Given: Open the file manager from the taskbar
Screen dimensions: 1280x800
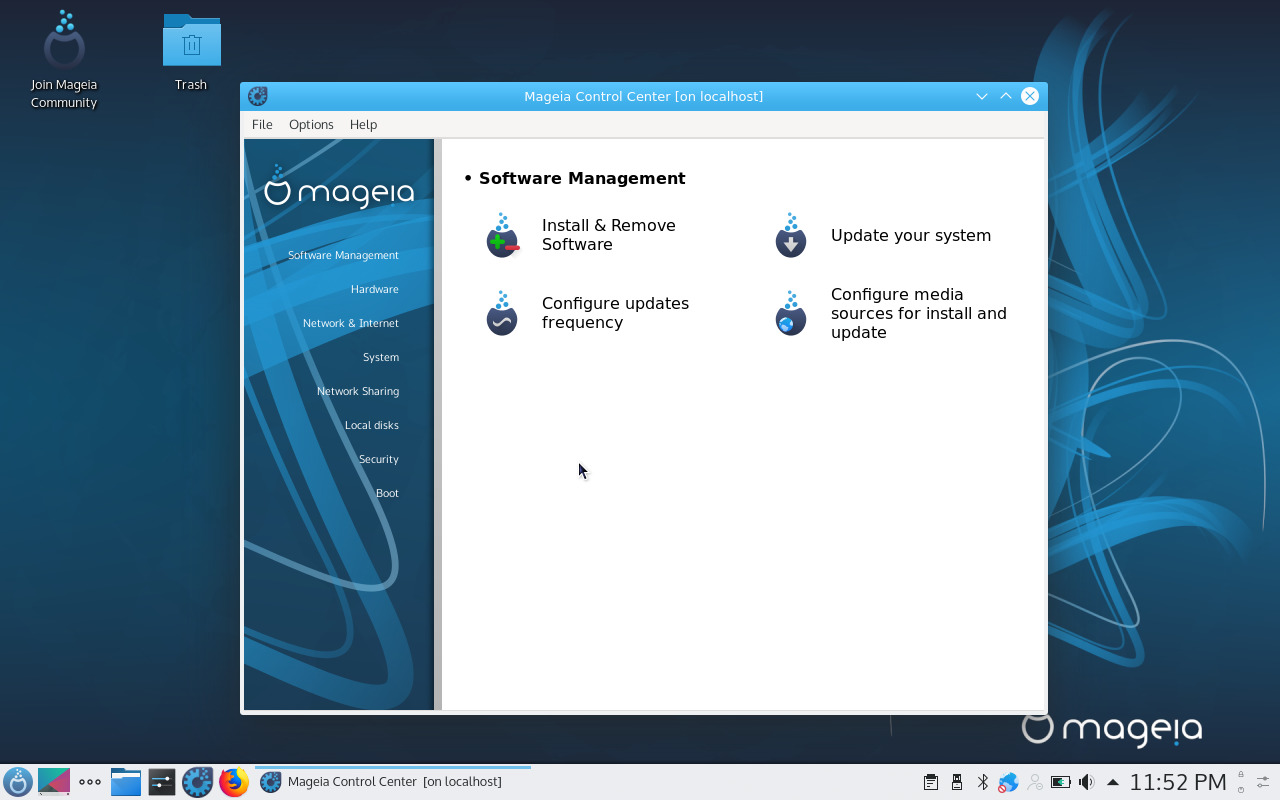Looking at the screenshot, I should pos(125,782).
